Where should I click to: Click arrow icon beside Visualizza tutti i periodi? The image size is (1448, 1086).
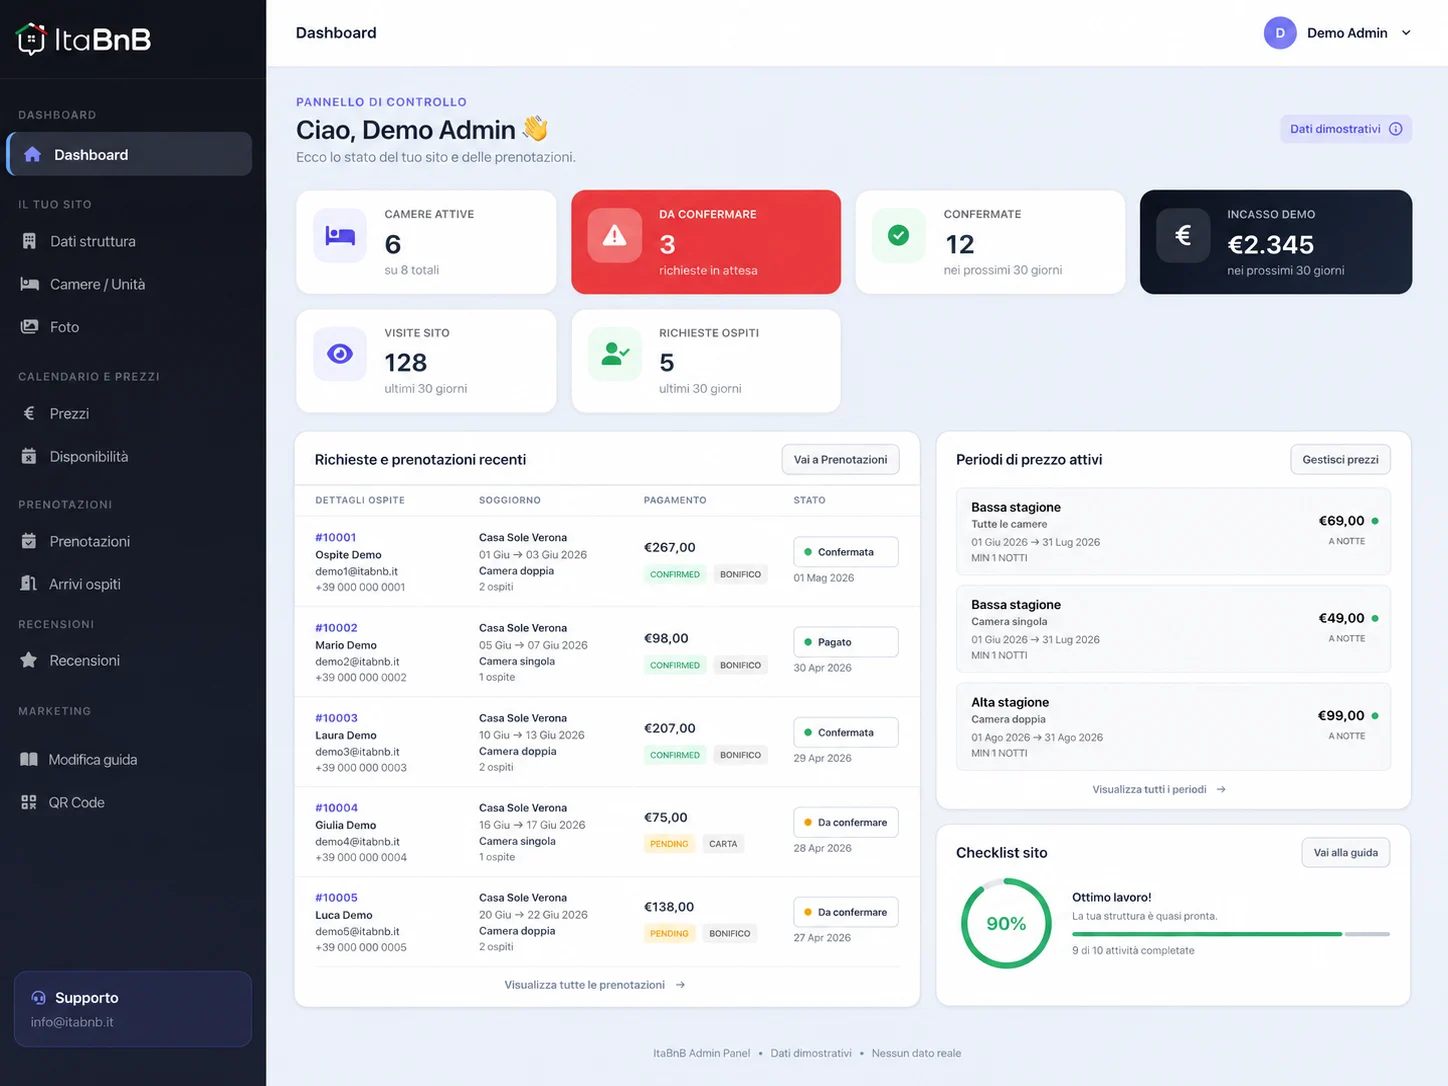pyautogui.click(x=1221, y=790)
